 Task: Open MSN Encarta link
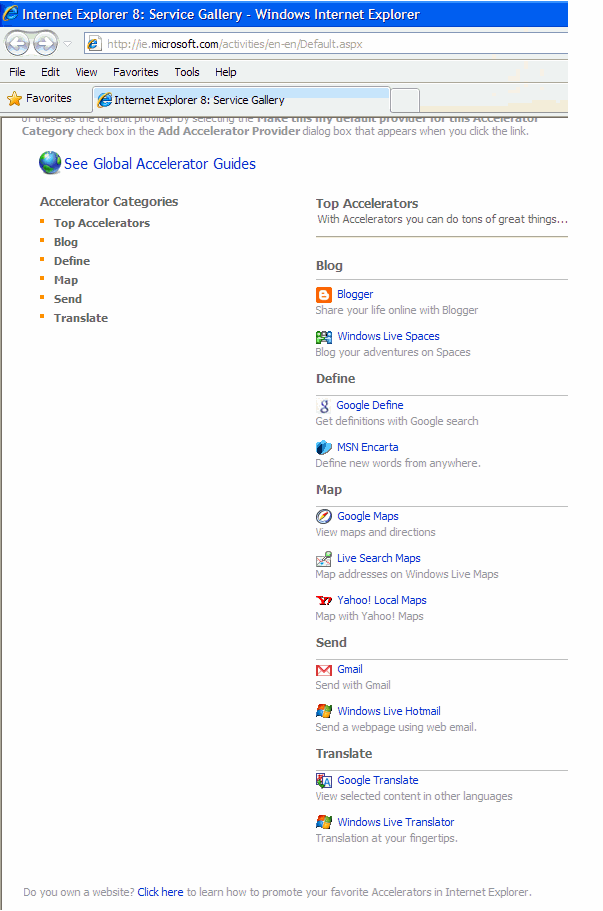click(x=368, y=447)
